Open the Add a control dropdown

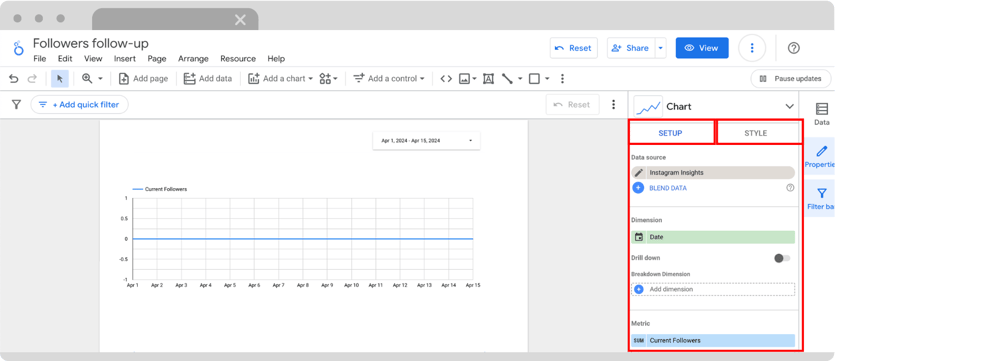click(388, 79)
